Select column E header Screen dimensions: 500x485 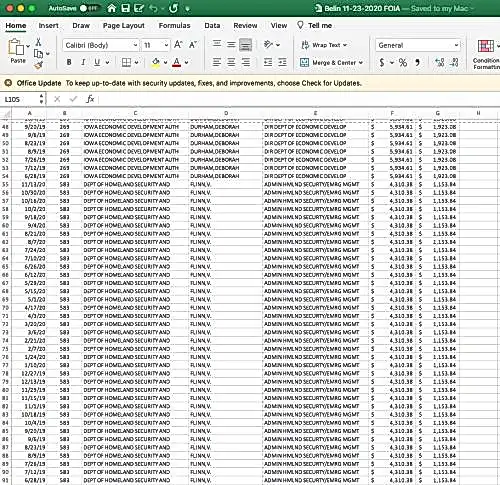tap(315, 113)
